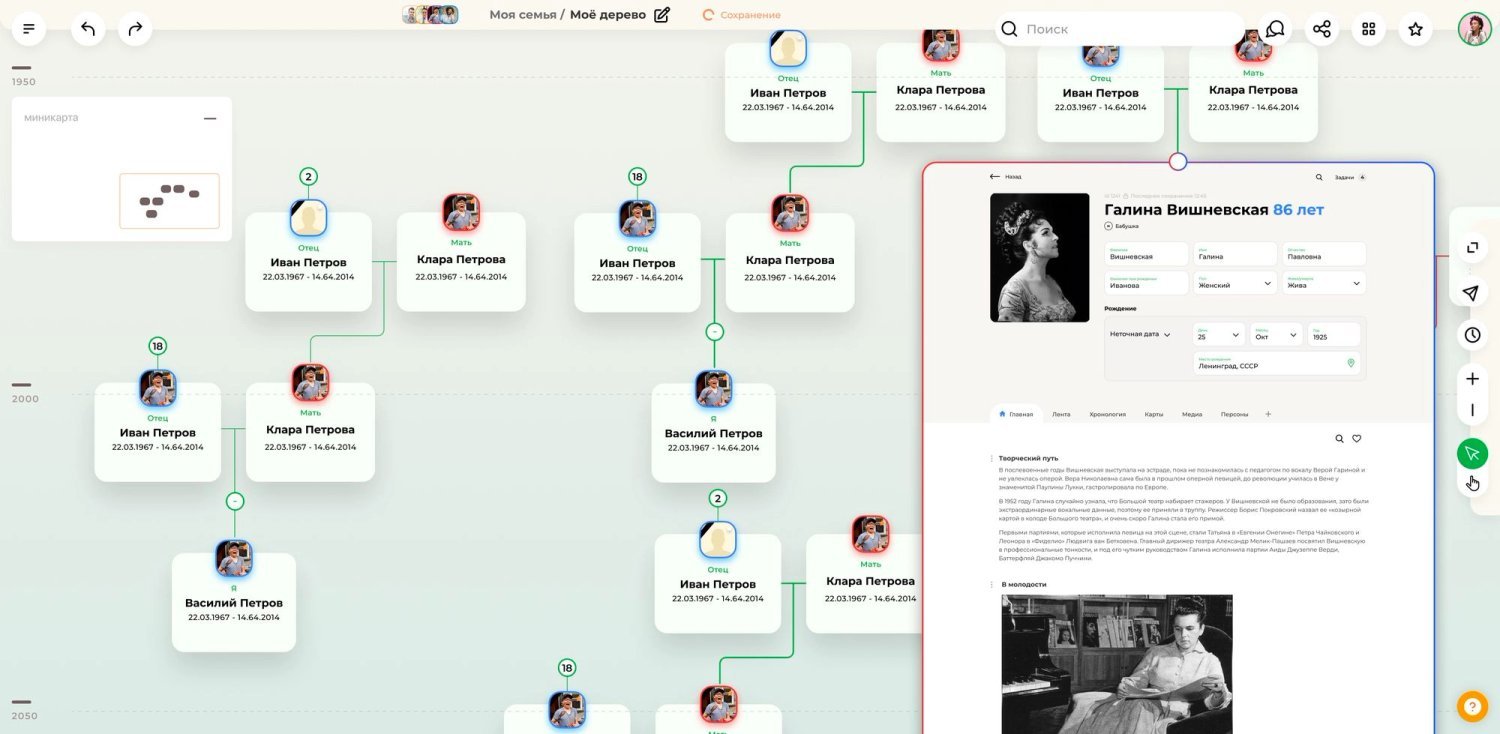1500x734 pixels.
Task: Open the Медиа tab
Action: (1191, 414)
